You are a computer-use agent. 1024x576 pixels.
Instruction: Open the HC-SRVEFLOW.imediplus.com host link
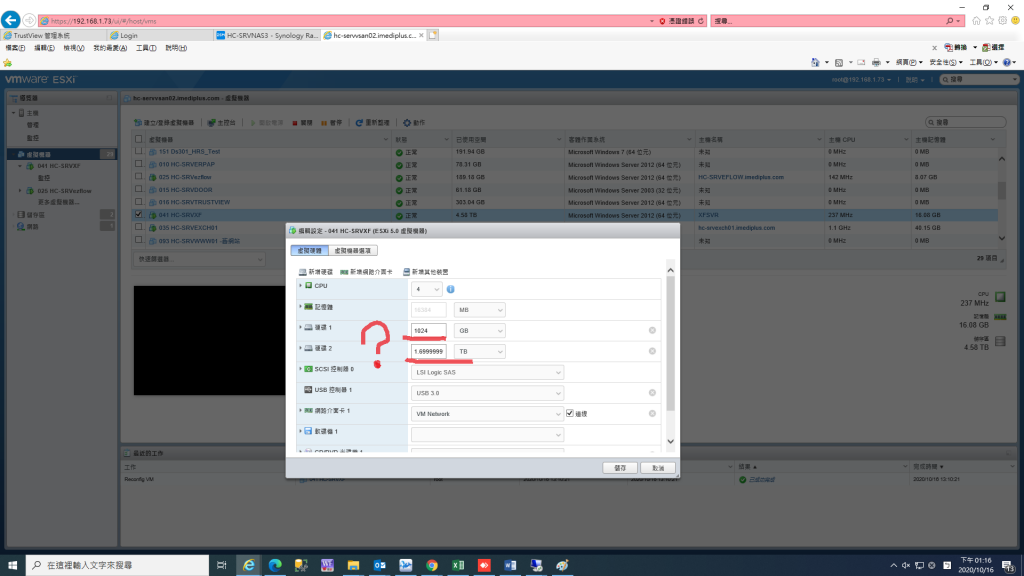(x=741, y=177)
